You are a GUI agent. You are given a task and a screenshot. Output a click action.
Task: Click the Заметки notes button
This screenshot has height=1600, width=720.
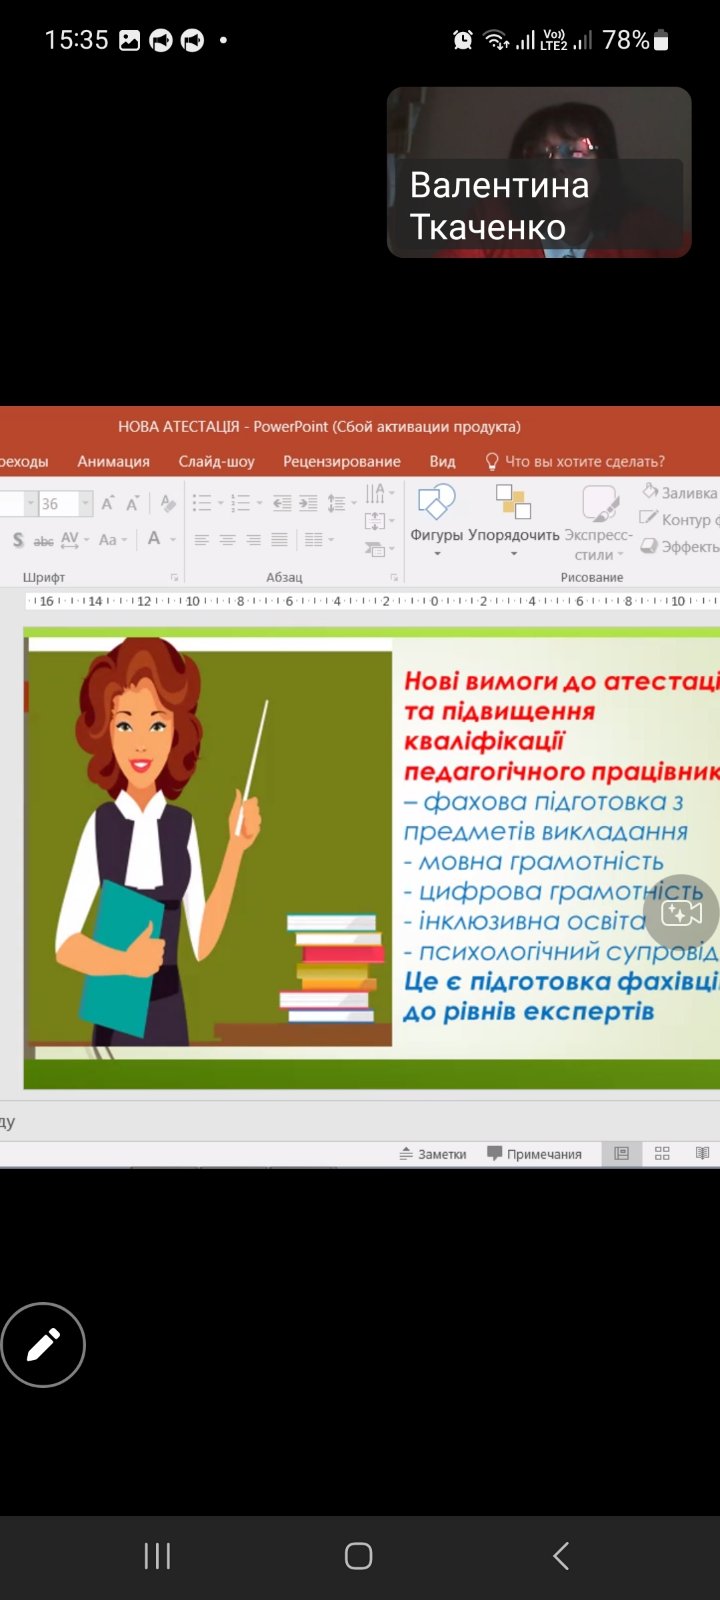coord(433,1153)
